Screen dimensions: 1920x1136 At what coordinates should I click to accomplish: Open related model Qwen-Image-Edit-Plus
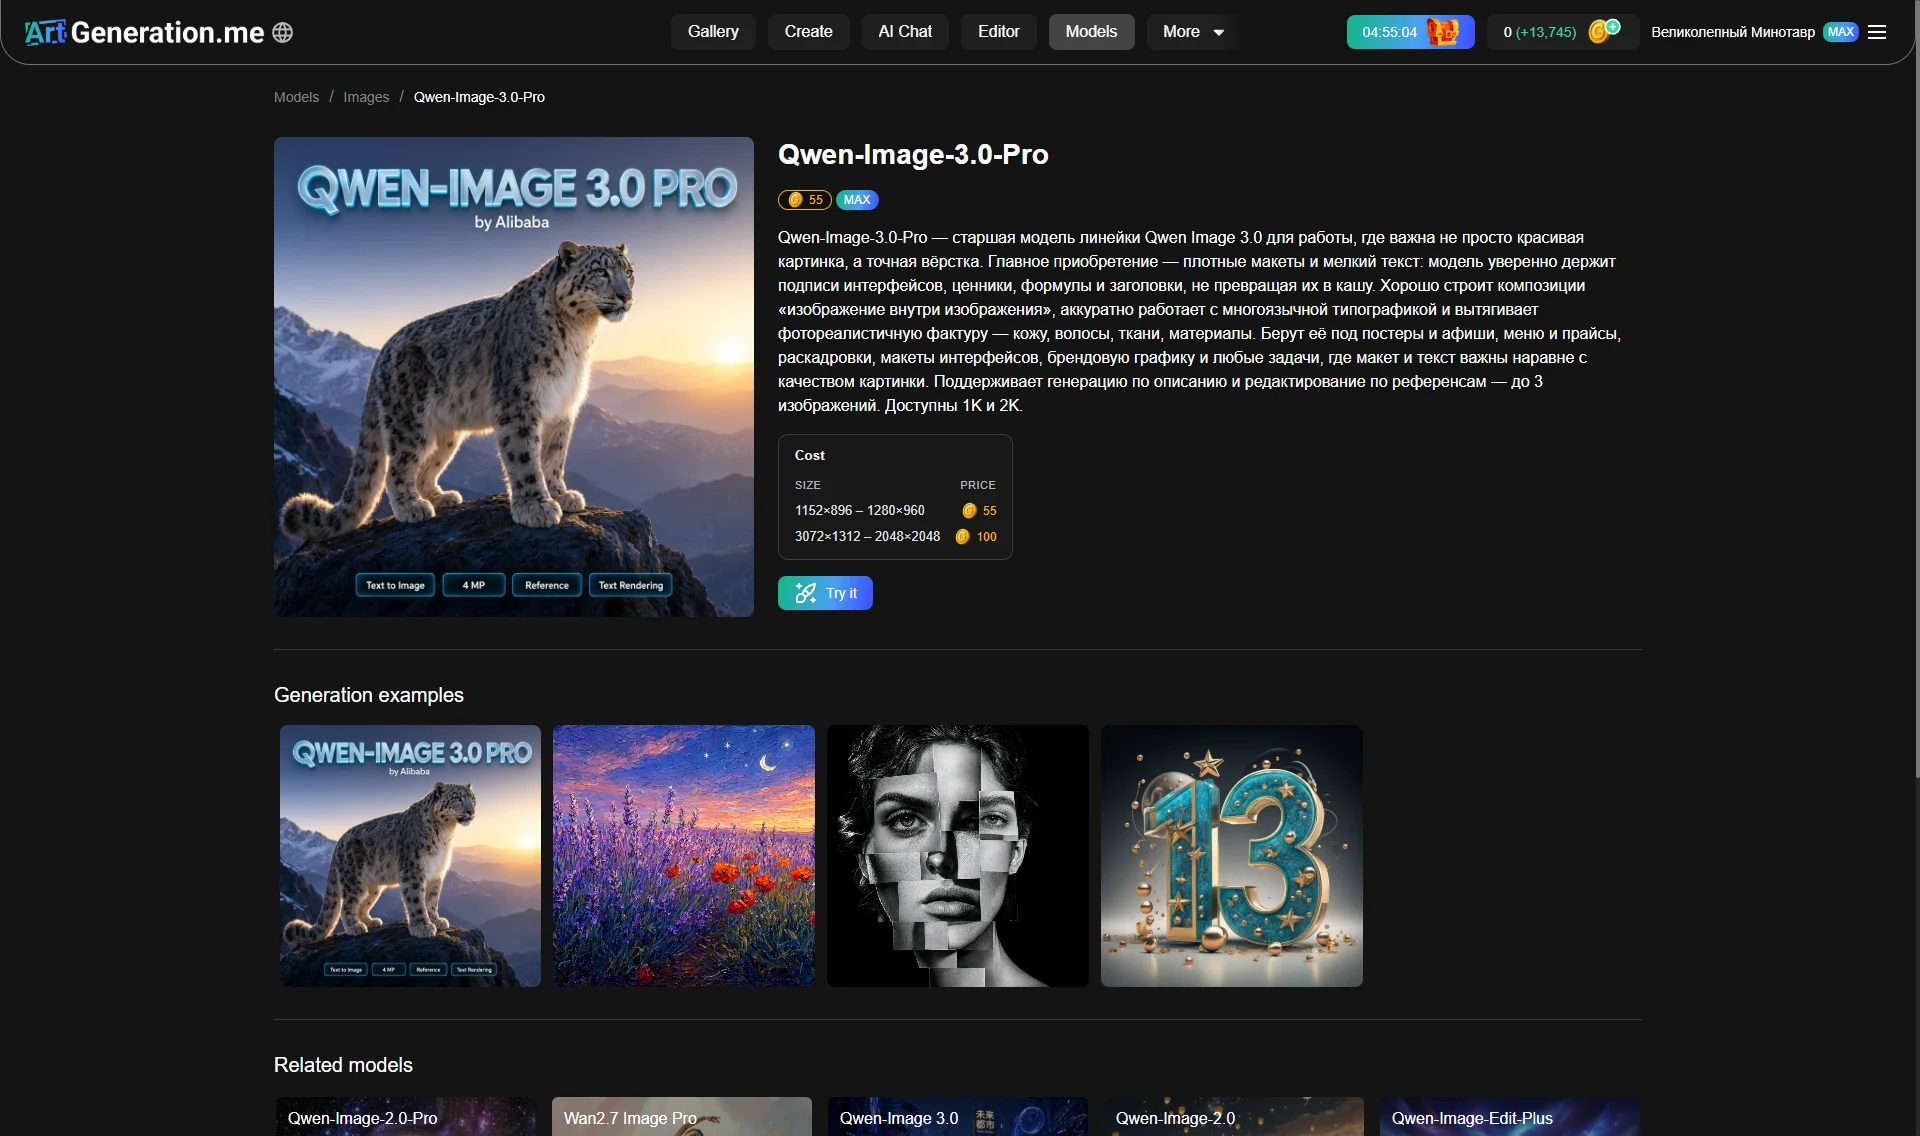[1510, 1117]
